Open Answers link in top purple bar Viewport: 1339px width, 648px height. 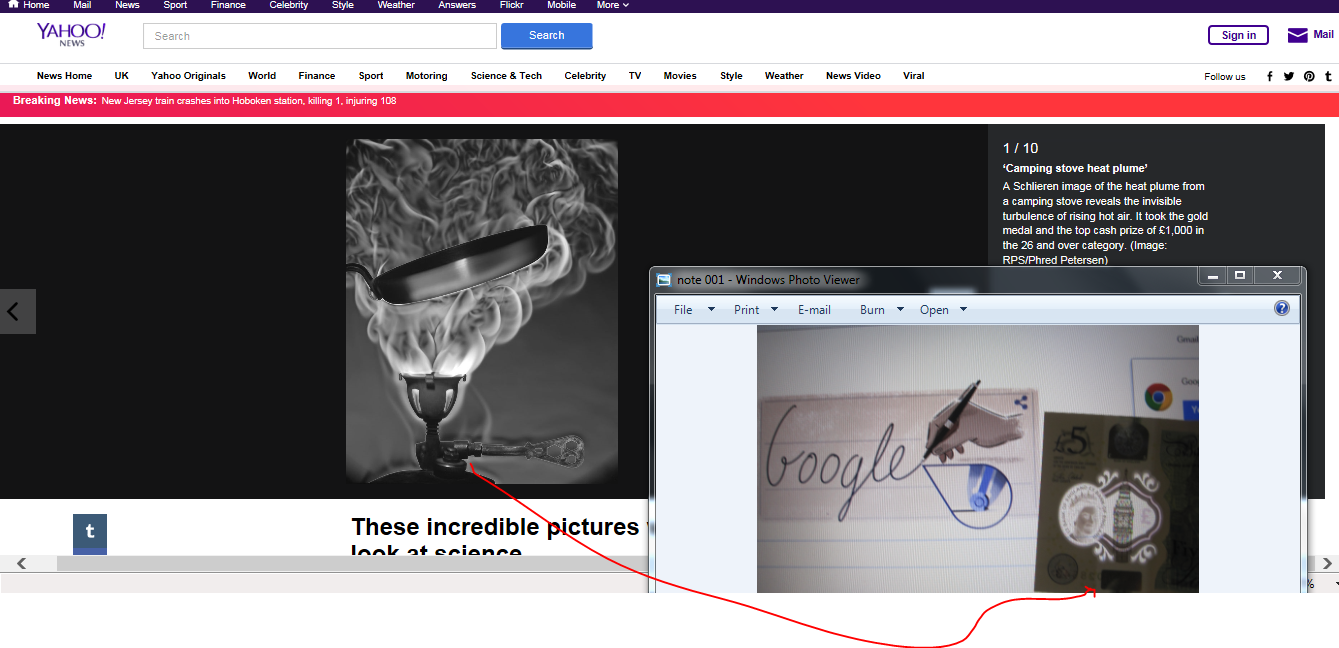tap(457, 5)
